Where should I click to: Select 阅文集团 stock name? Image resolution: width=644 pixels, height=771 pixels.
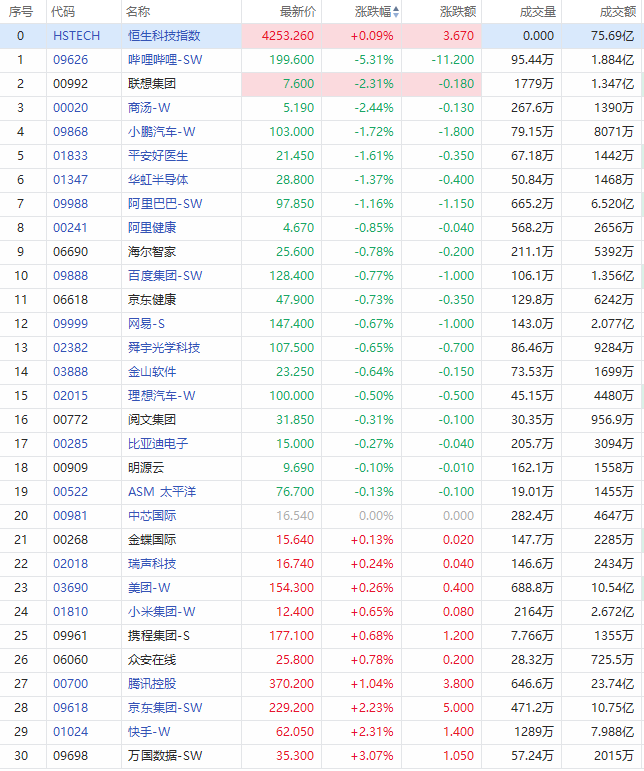coord(152,420)
